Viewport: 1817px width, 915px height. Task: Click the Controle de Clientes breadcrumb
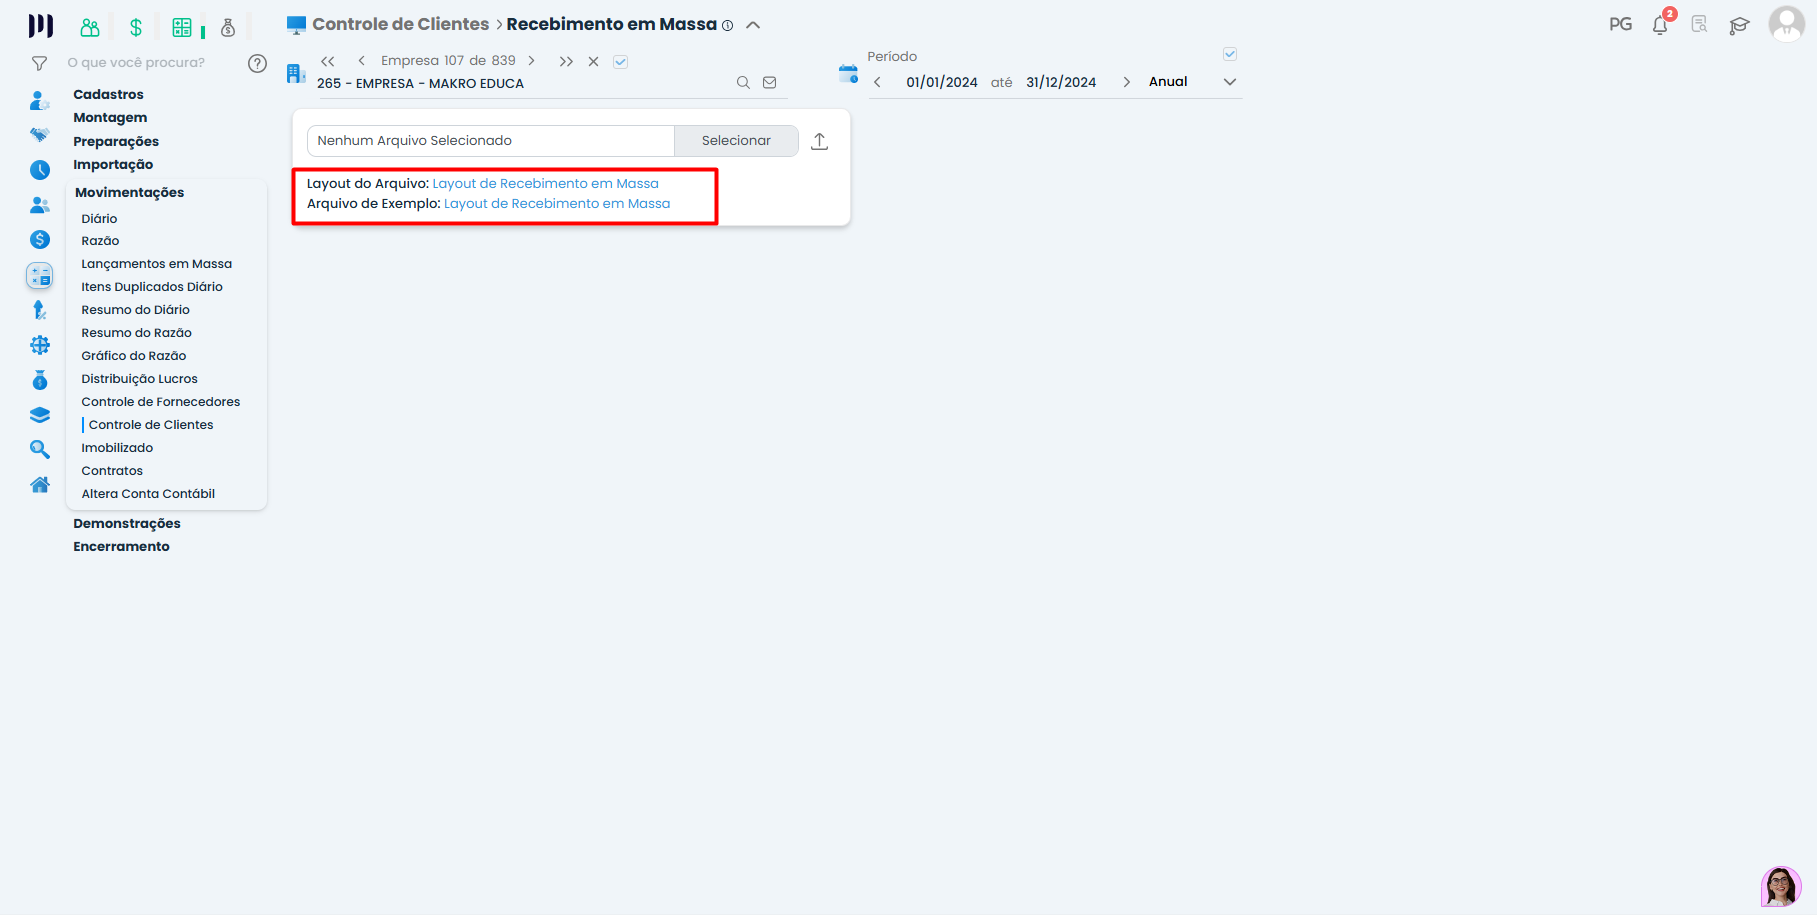(x=401, y=24)
